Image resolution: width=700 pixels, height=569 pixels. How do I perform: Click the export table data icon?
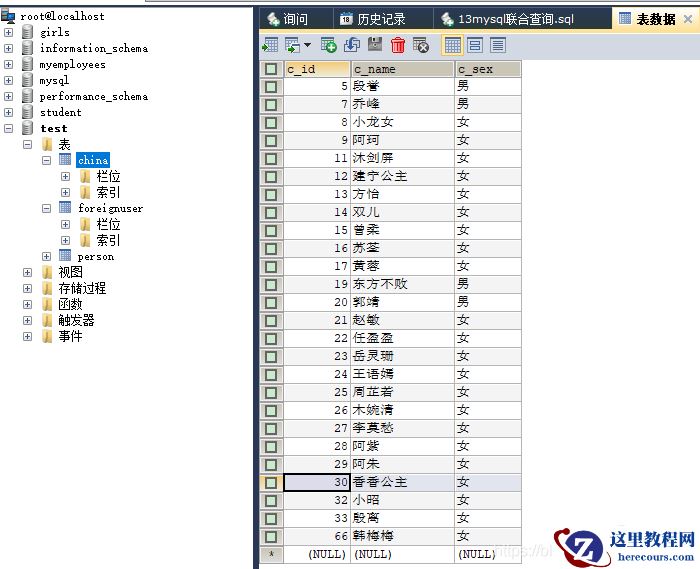click(x=270, y=45)
